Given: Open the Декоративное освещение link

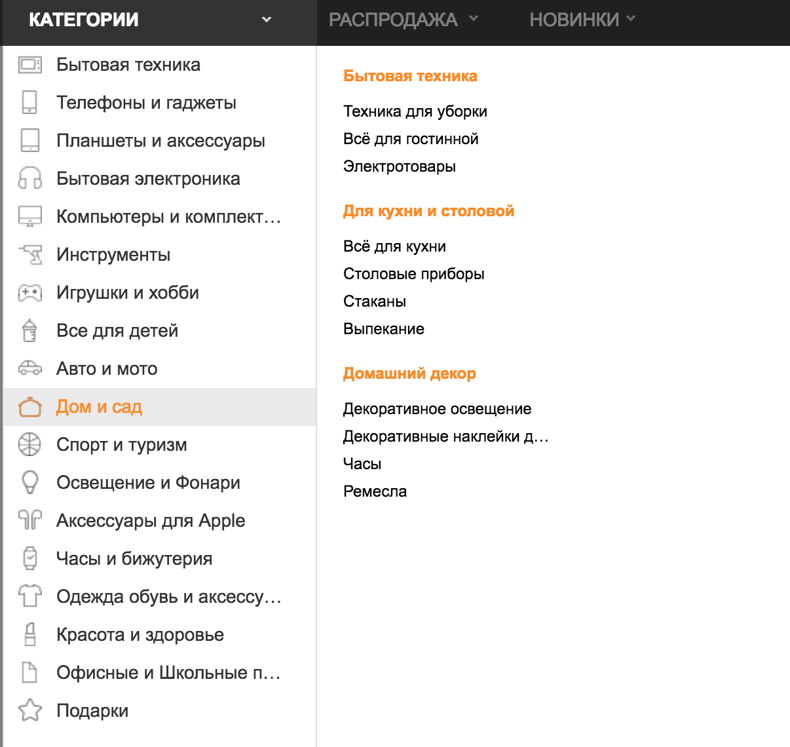Looking at the screenshot, I should [437, 409].
